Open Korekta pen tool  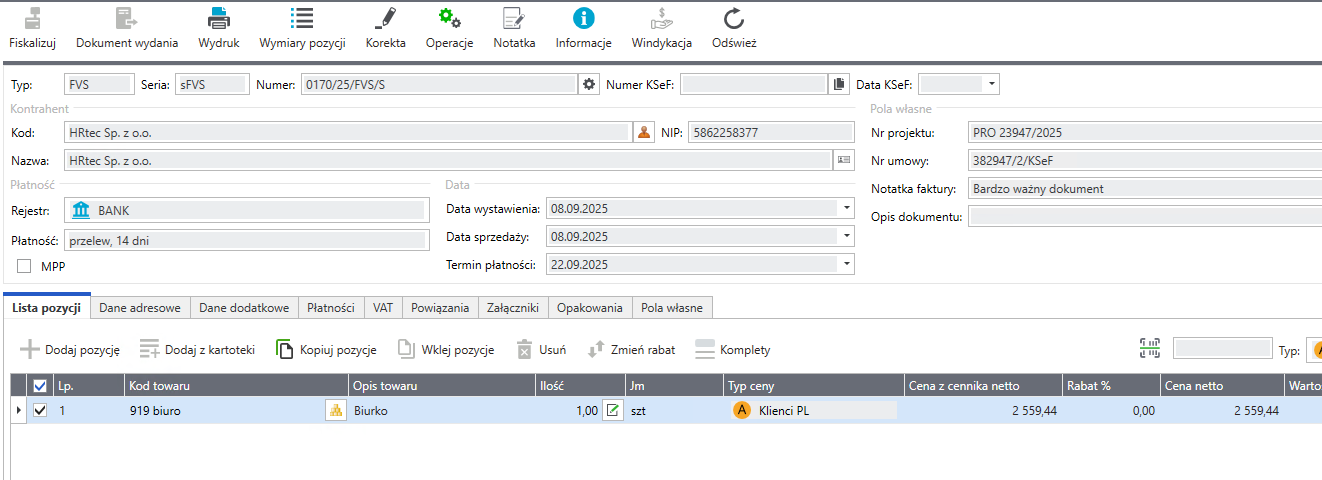385,18
